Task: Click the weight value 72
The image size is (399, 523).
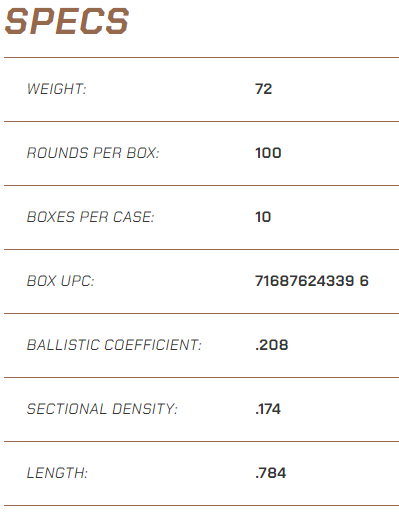Action: click(x=264, y=89)
